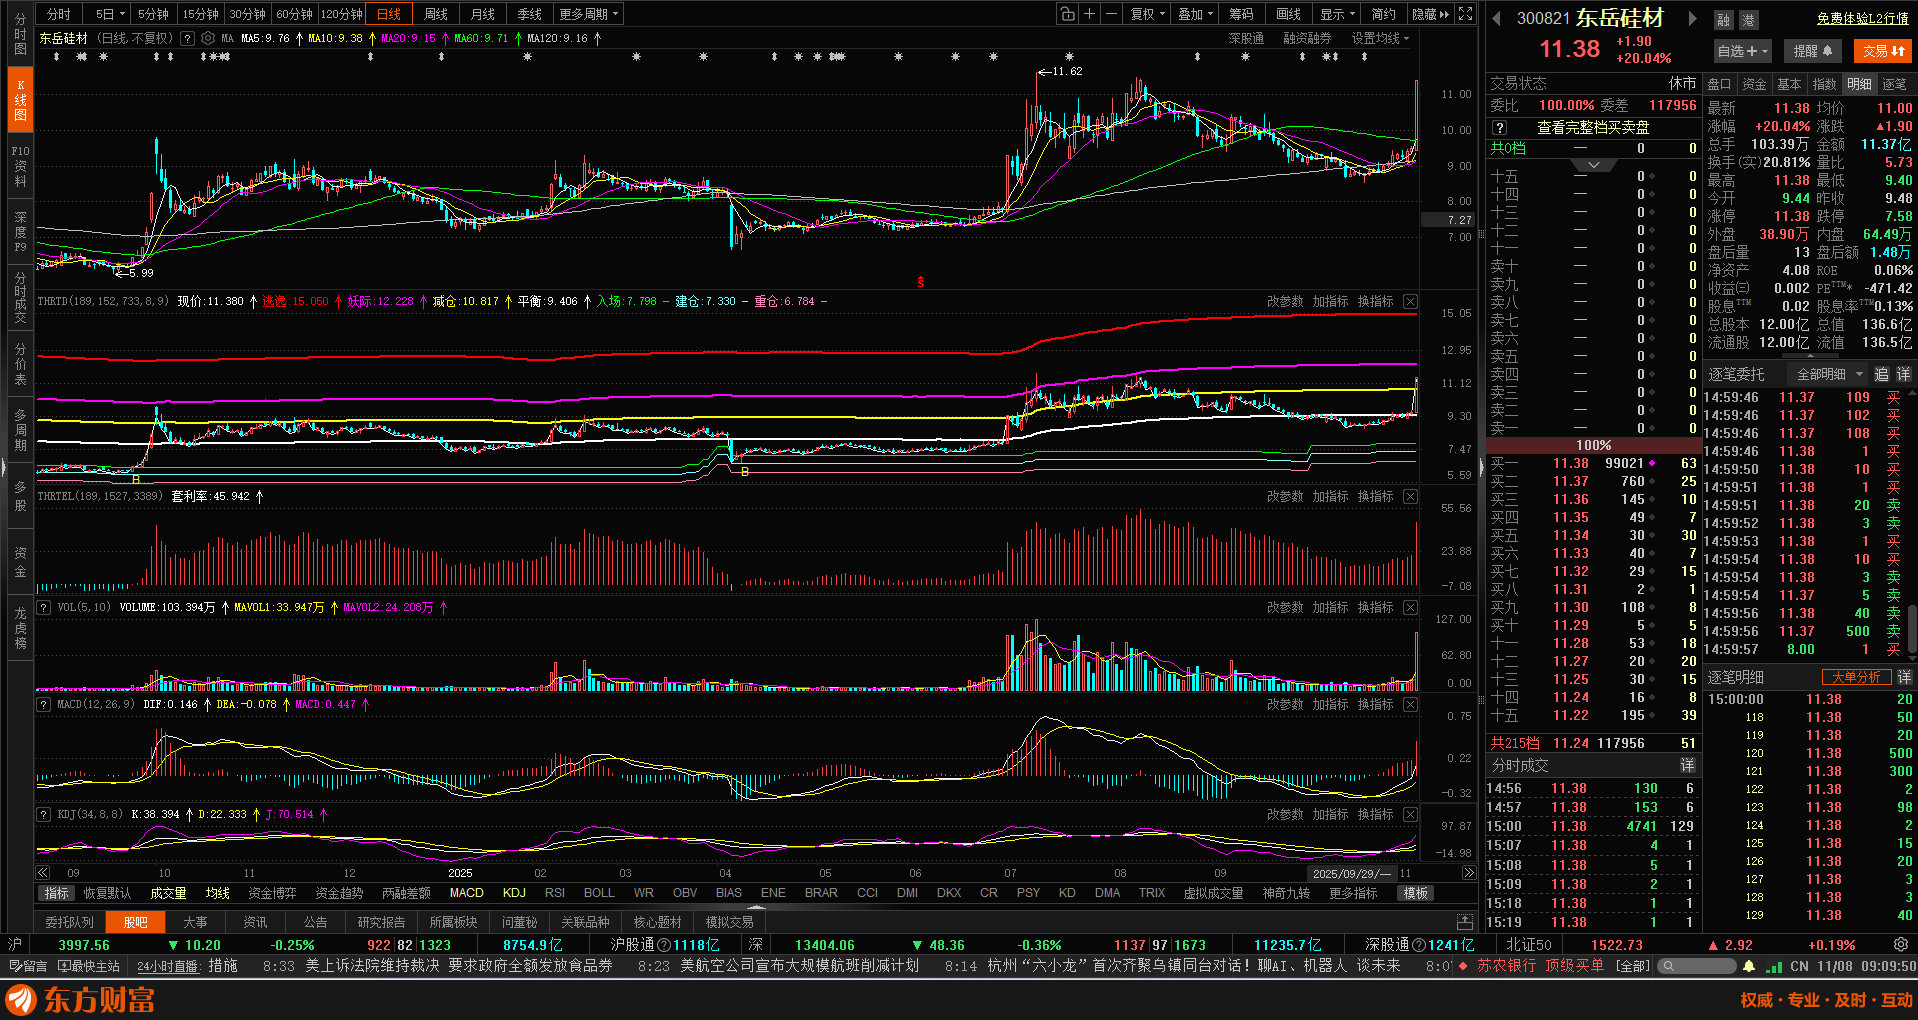The height and width of the screenshot is (1020, 1918).
Task: Open MACD indicator help icon
Action: click(44, 704)
